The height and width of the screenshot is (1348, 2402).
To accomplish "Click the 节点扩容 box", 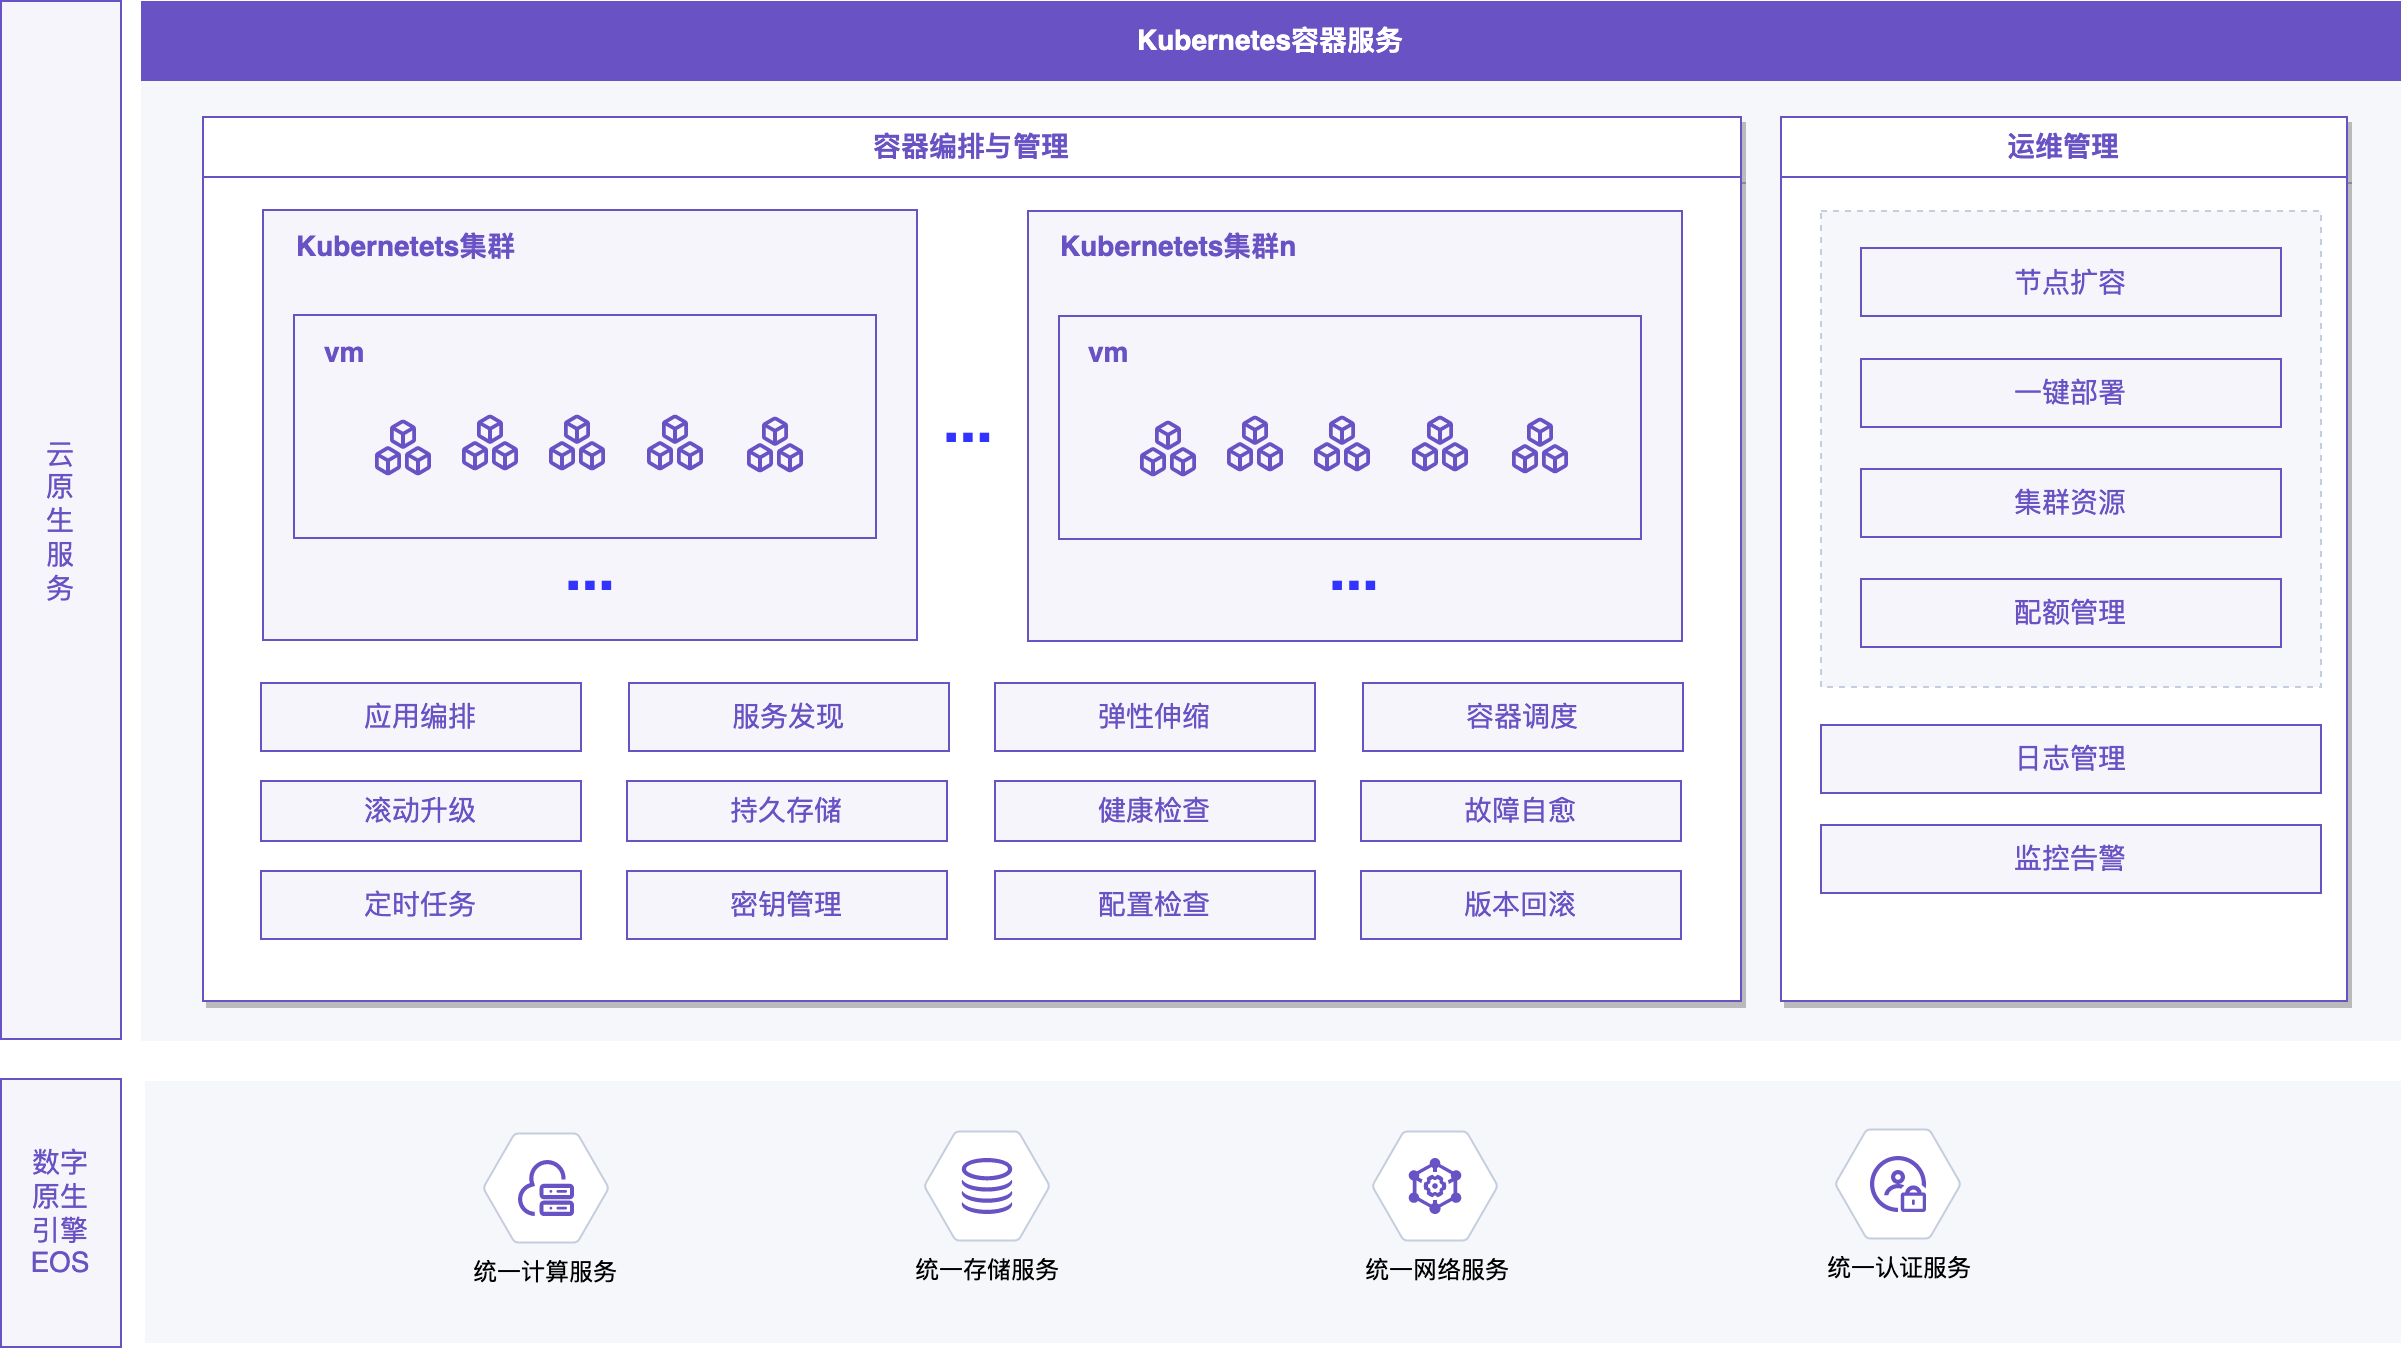I will pos(2071,282).
